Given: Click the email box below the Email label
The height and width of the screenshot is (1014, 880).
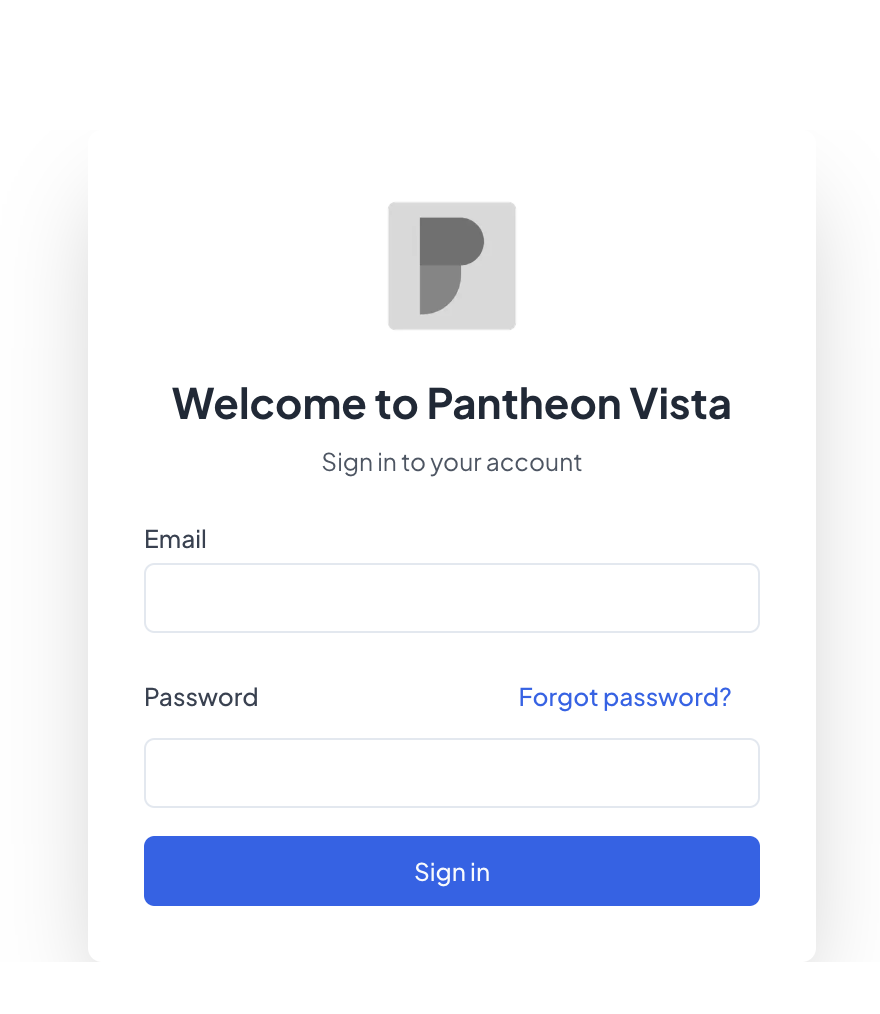Looking at the screenshot, I should coord(451,597).
